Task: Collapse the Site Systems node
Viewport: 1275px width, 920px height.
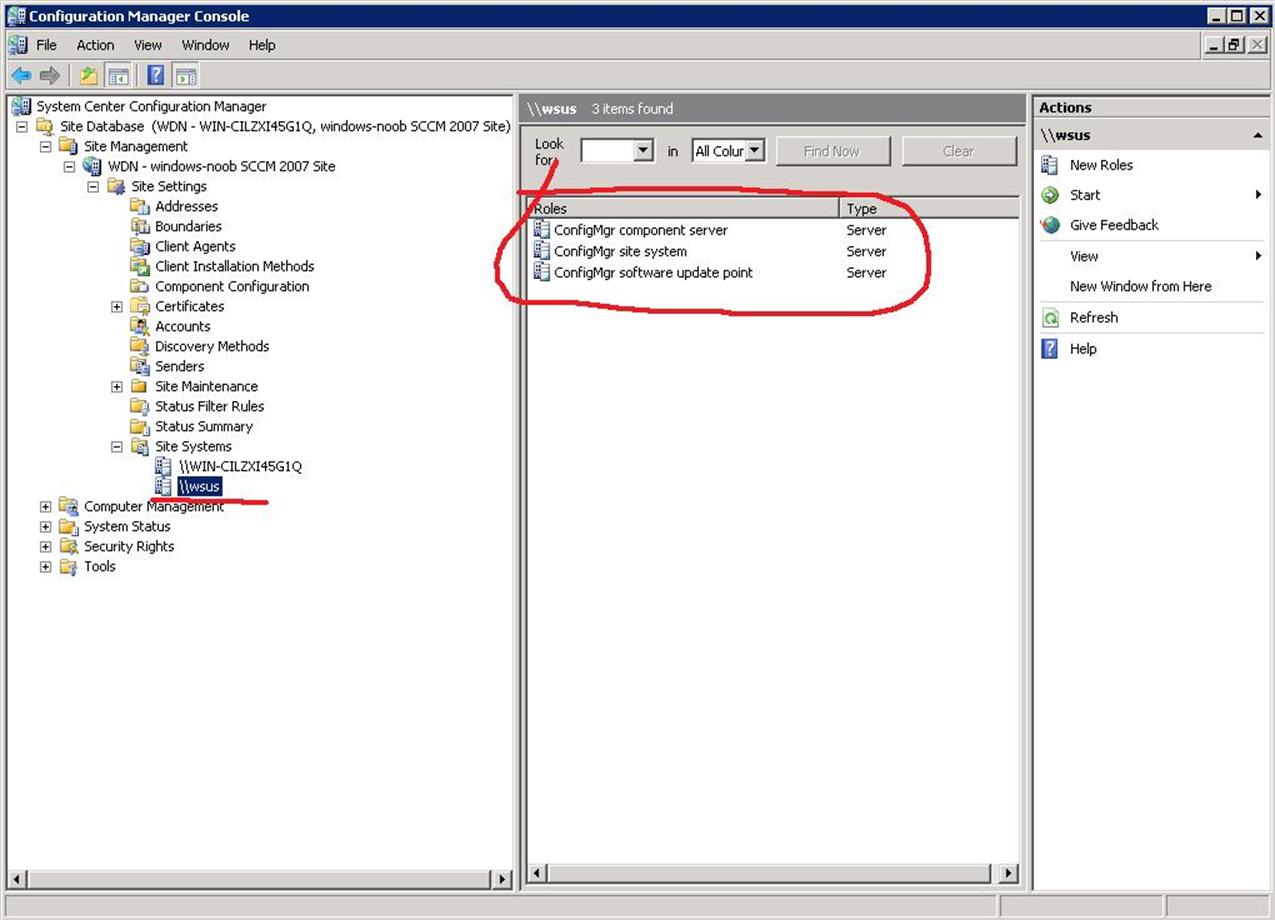Action: (117, 446)
